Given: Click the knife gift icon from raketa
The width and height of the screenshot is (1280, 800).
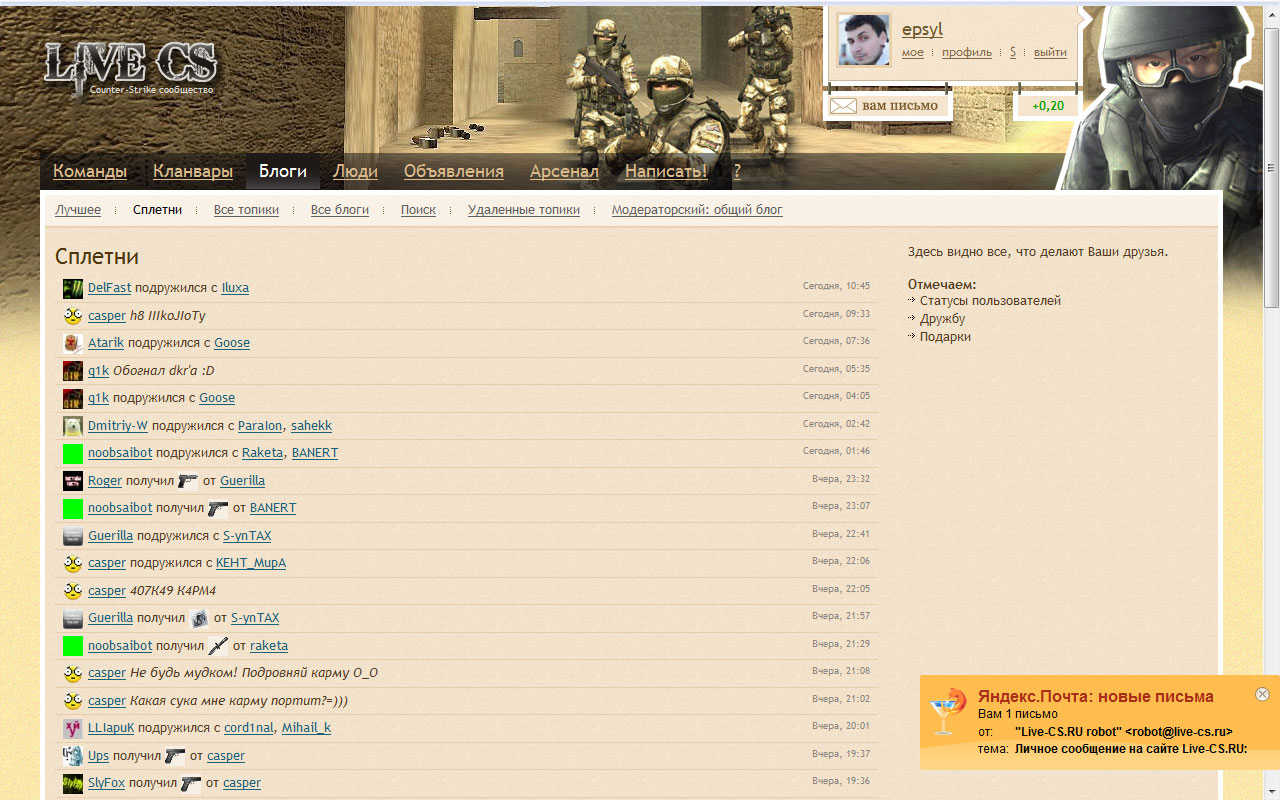Looking at the screenshot, I should (218, 646).
